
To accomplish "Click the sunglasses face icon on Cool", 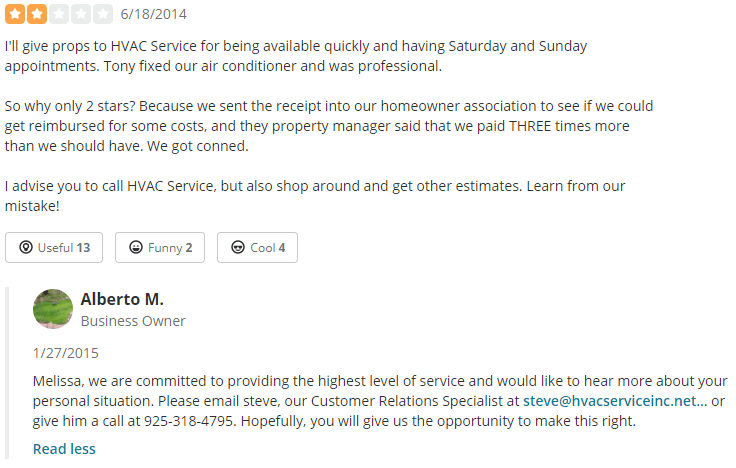I will click(238, 248).
